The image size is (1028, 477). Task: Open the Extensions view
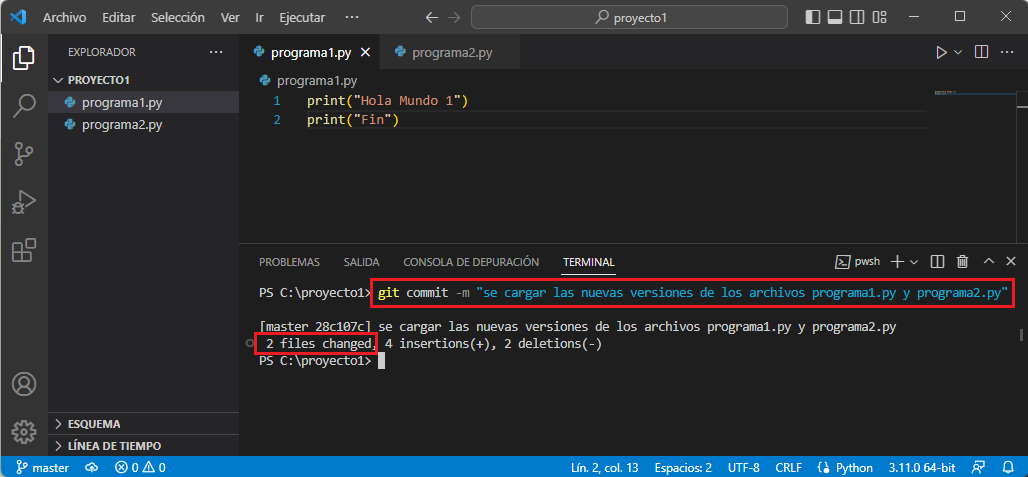pyautogui.click(x=24, y=250)
